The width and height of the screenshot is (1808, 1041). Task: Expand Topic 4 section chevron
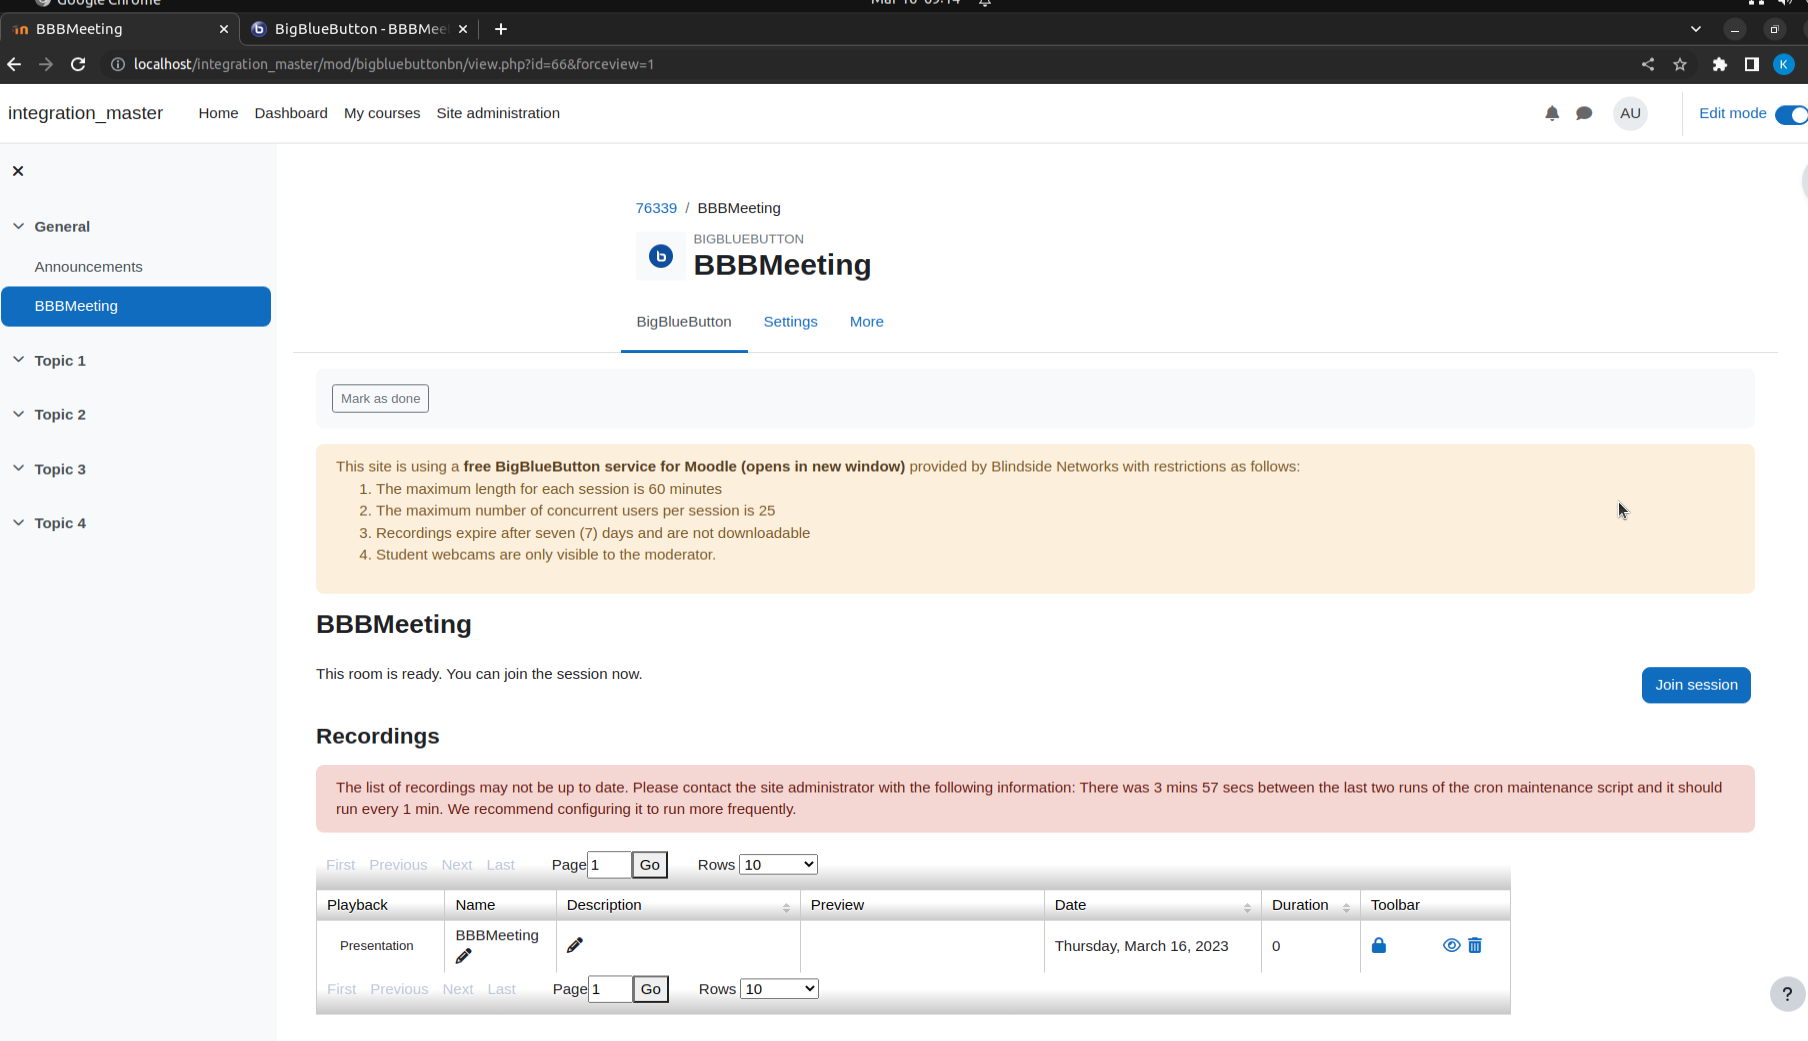pyautogui.click(x=18, y=522)
